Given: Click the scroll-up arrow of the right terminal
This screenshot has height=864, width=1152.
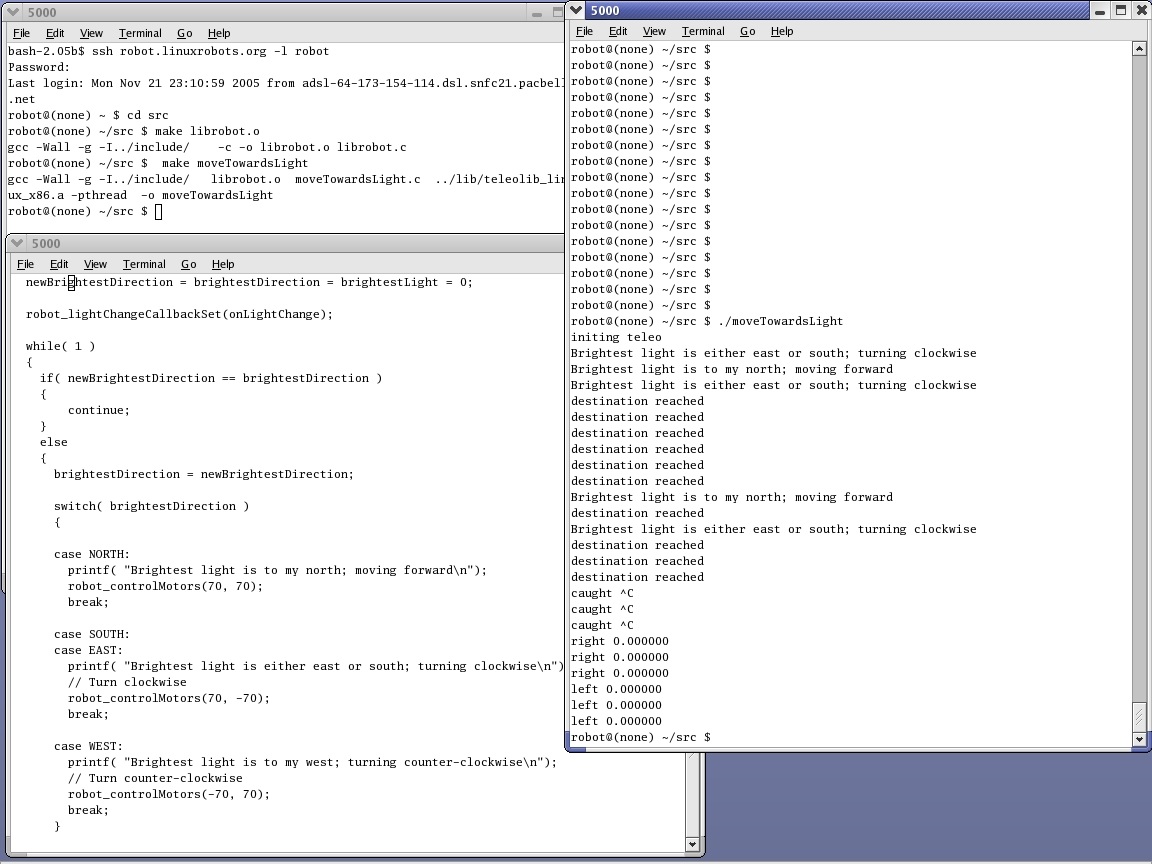Looking at the screenshot, I should pos(1141,46).
